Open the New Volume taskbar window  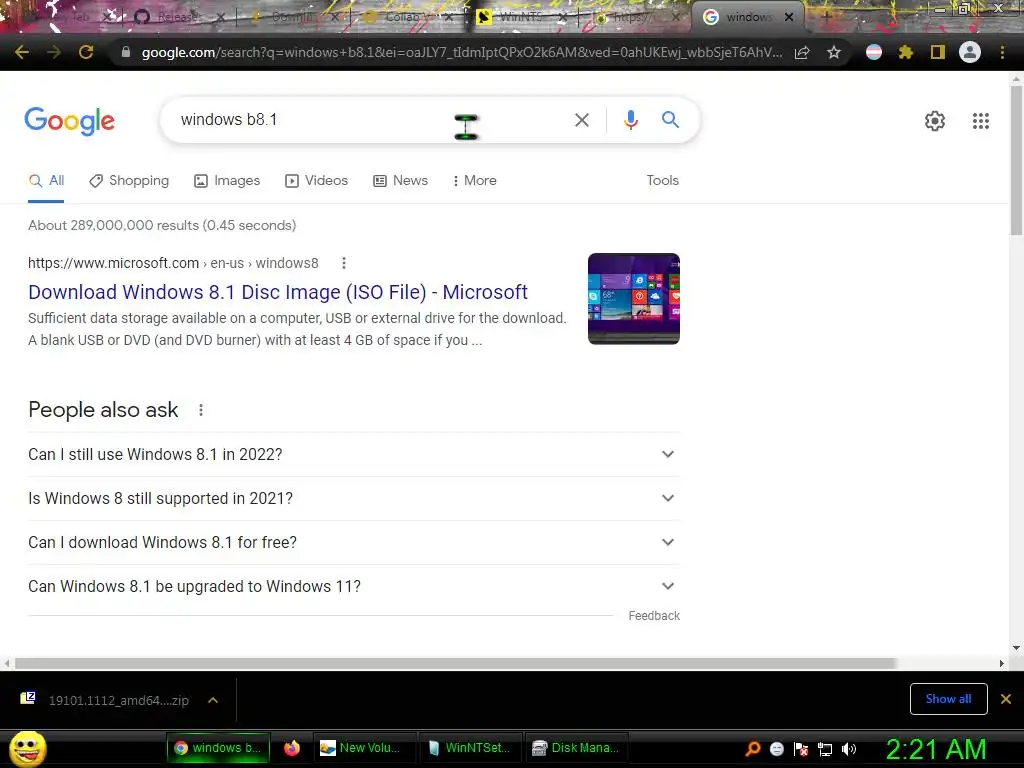[363, 748]
